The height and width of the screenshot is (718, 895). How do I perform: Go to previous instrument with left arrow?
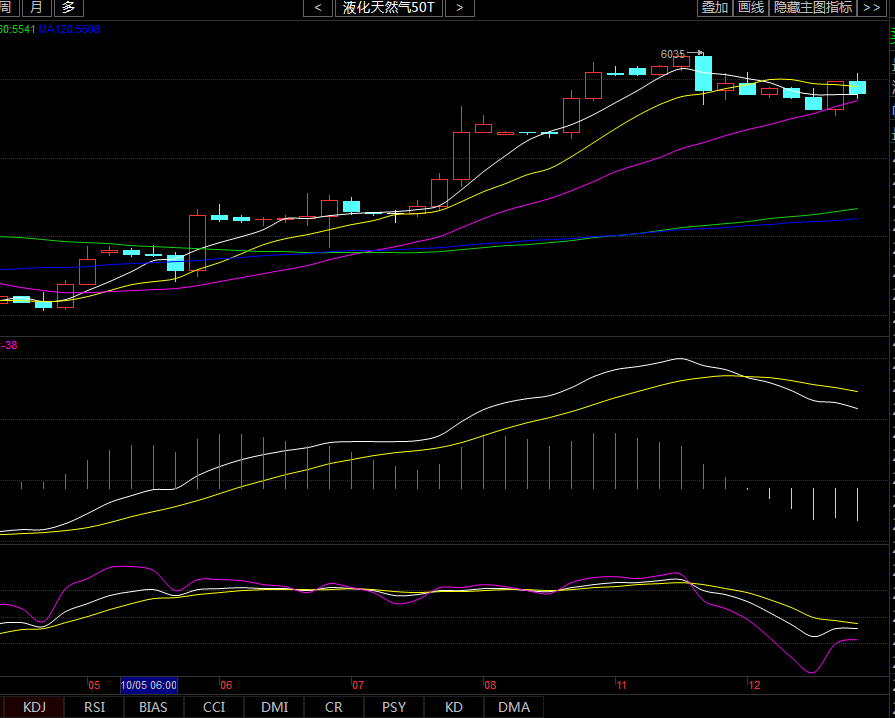[x=318, y=8]
